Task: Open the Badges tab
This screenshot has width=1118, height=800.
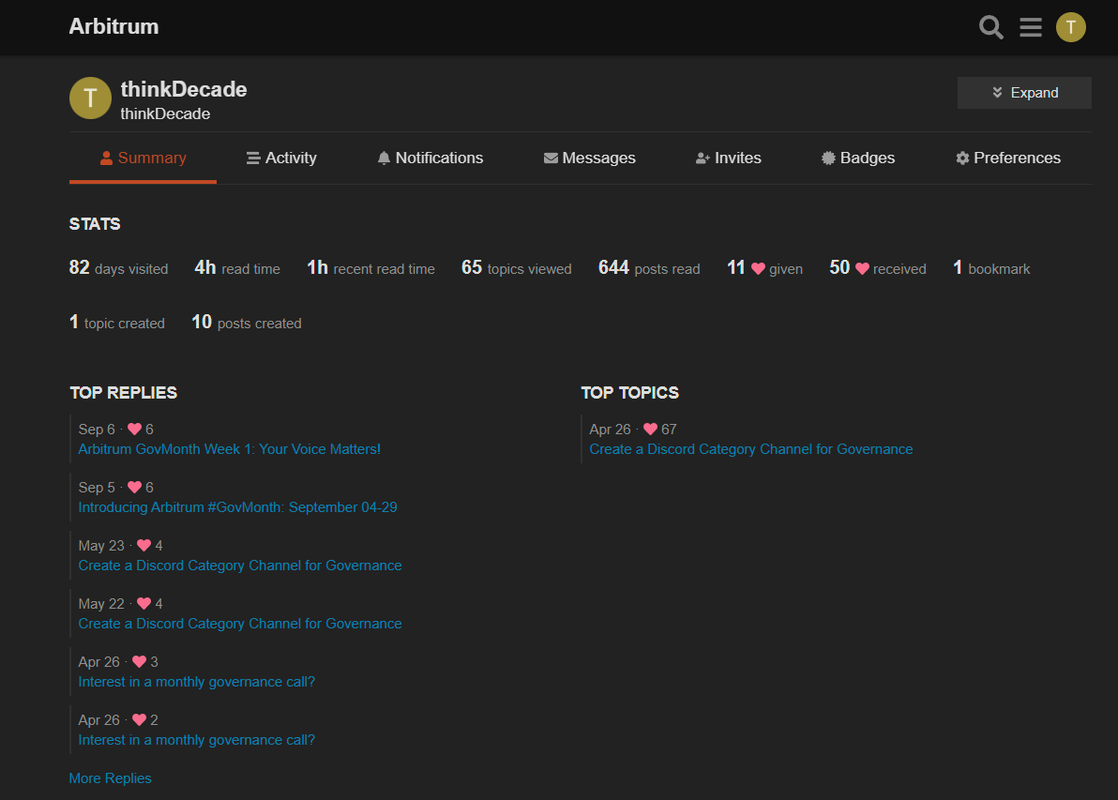Action: pos(858,158)
